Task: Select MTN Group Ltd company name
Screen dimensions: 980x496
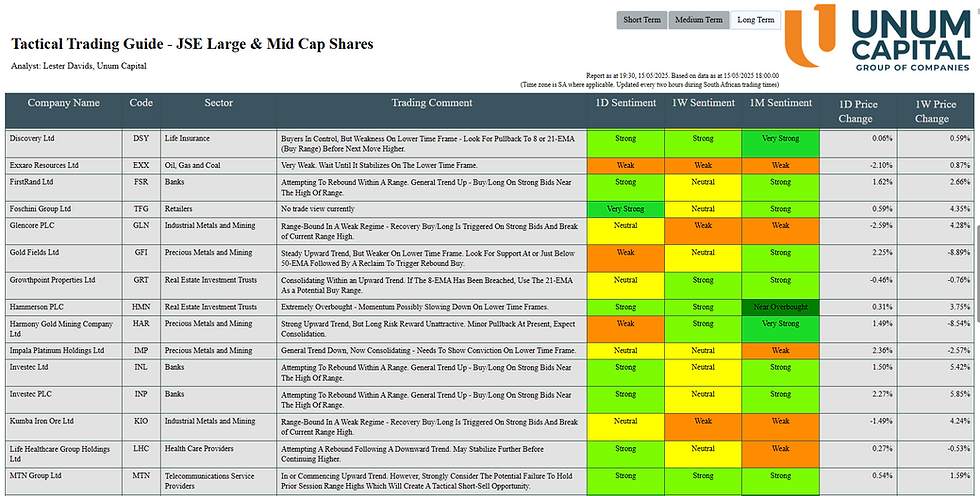Action: point(36,476)
